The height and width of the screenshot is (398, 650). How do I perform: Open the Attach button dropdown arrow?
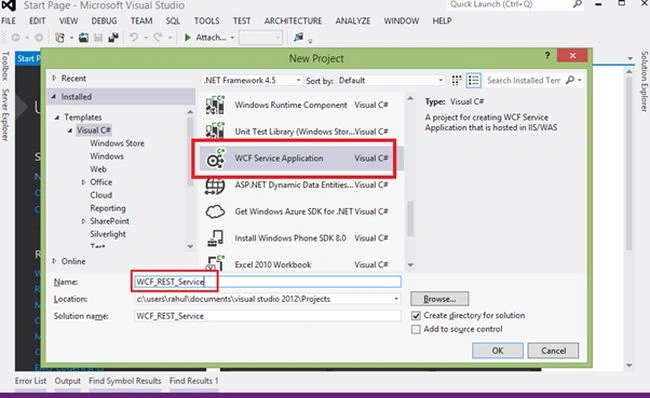232,38
